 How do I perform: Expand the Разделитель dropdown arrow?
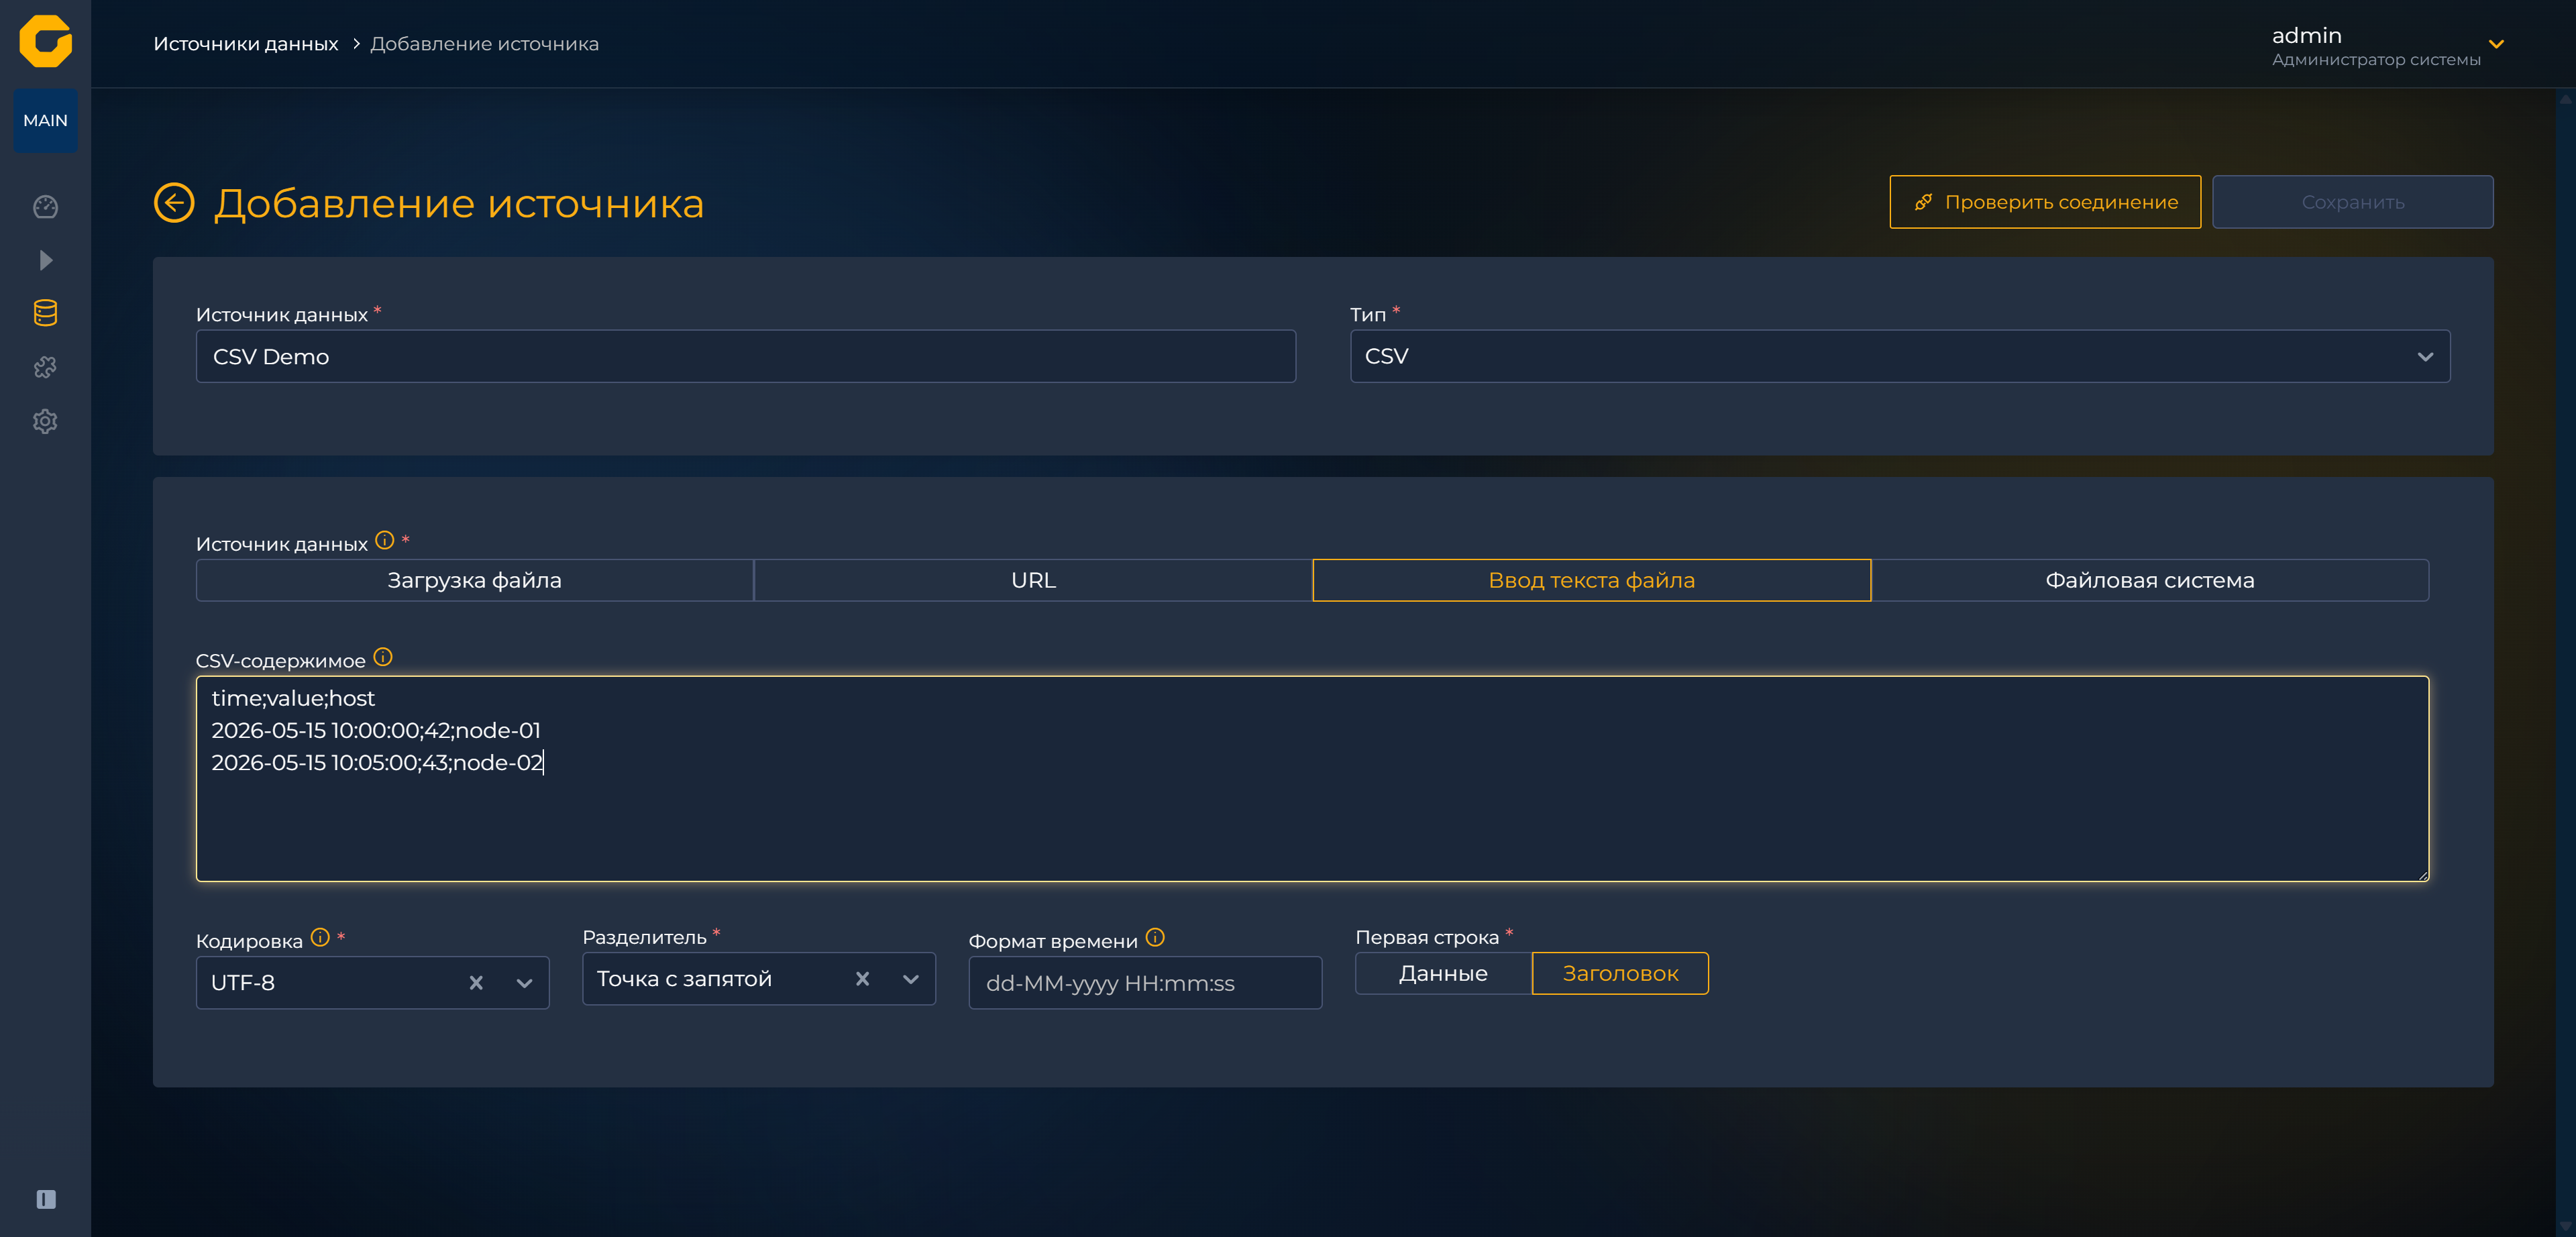[x=910, y=979]
